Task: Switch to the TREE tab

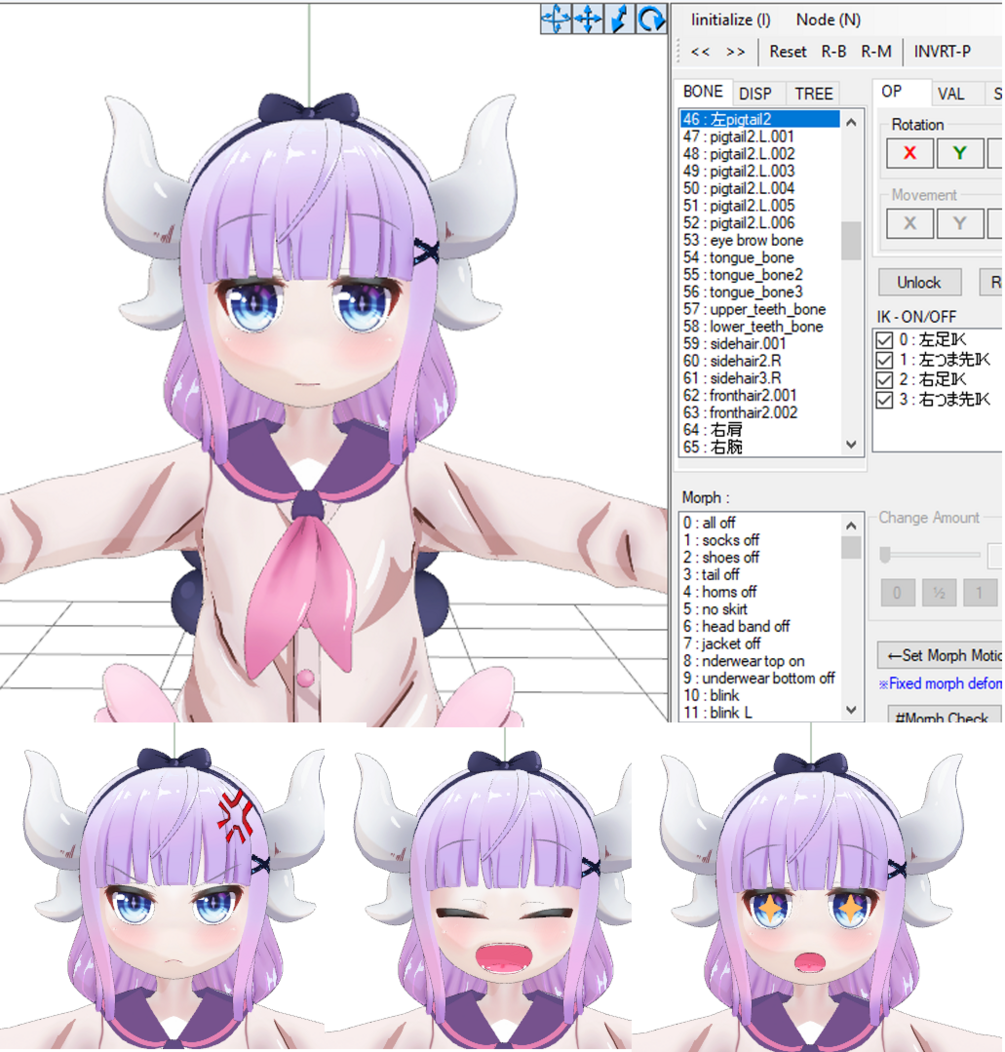Action: pos(814,94)
